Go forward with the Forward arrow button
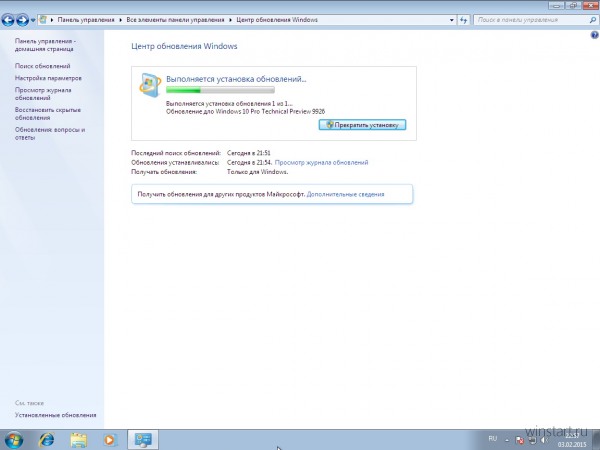Image resolution: width=600 pixels, height=450 pixels. 22,20
